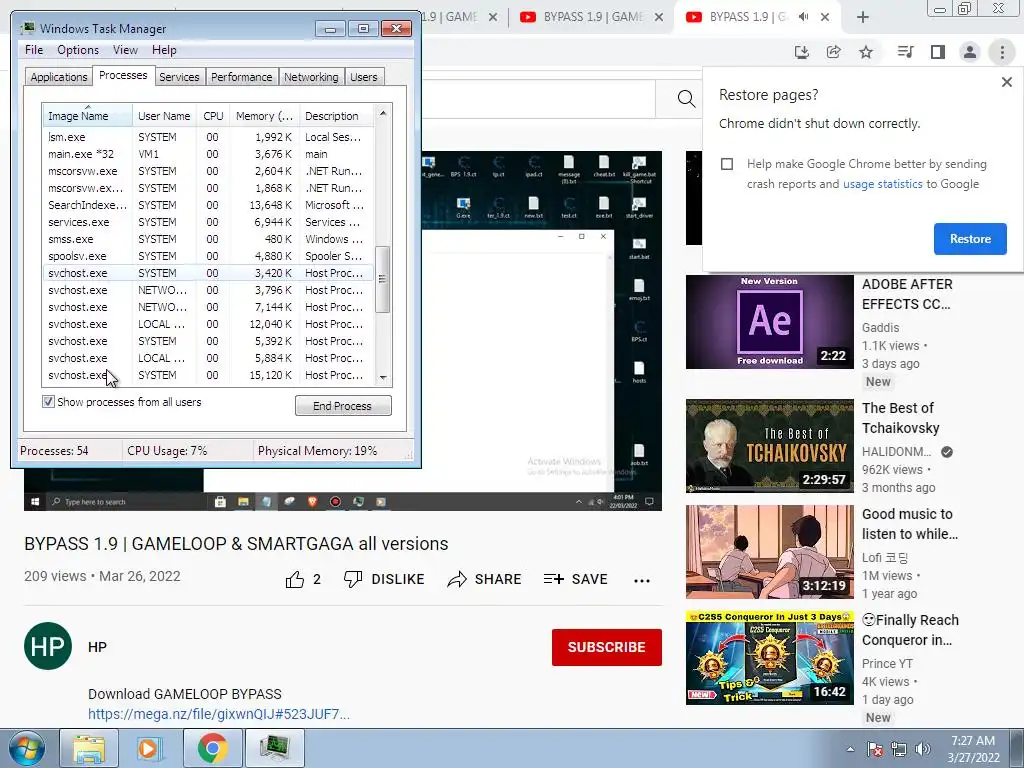Click the DISLIKE thumbs-down button
Viewport: 1024px width, 768px height.
click(x=384, y=579)
